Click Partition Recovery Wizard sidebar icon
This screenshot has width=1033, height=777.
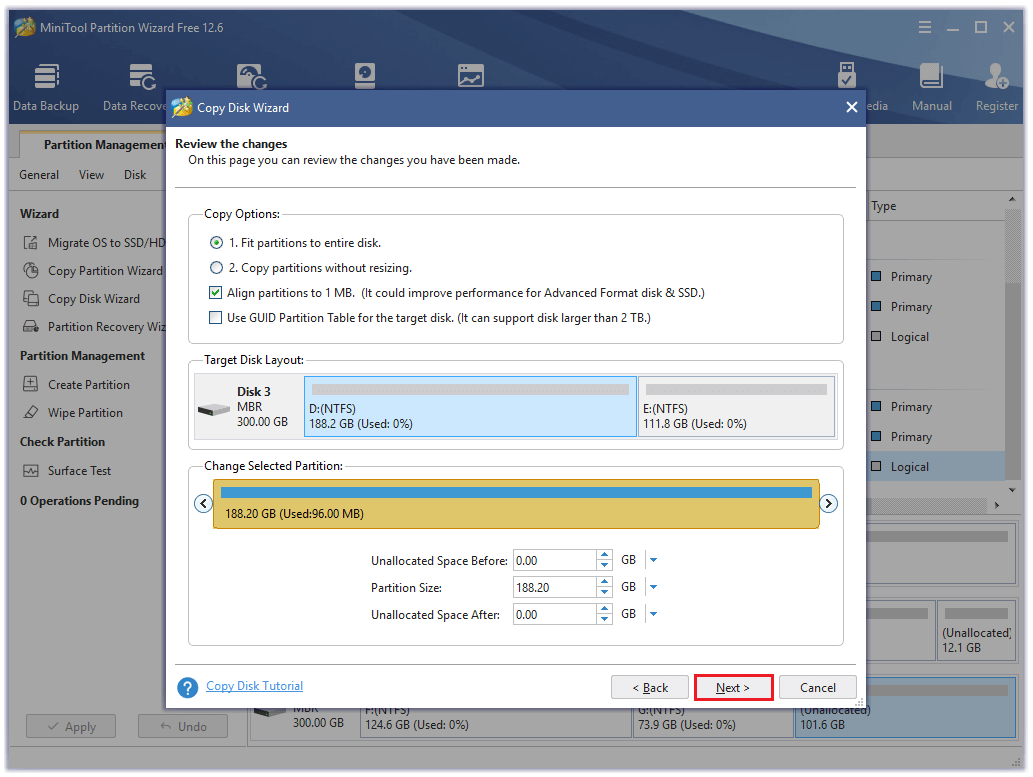(x=30, y=326)
